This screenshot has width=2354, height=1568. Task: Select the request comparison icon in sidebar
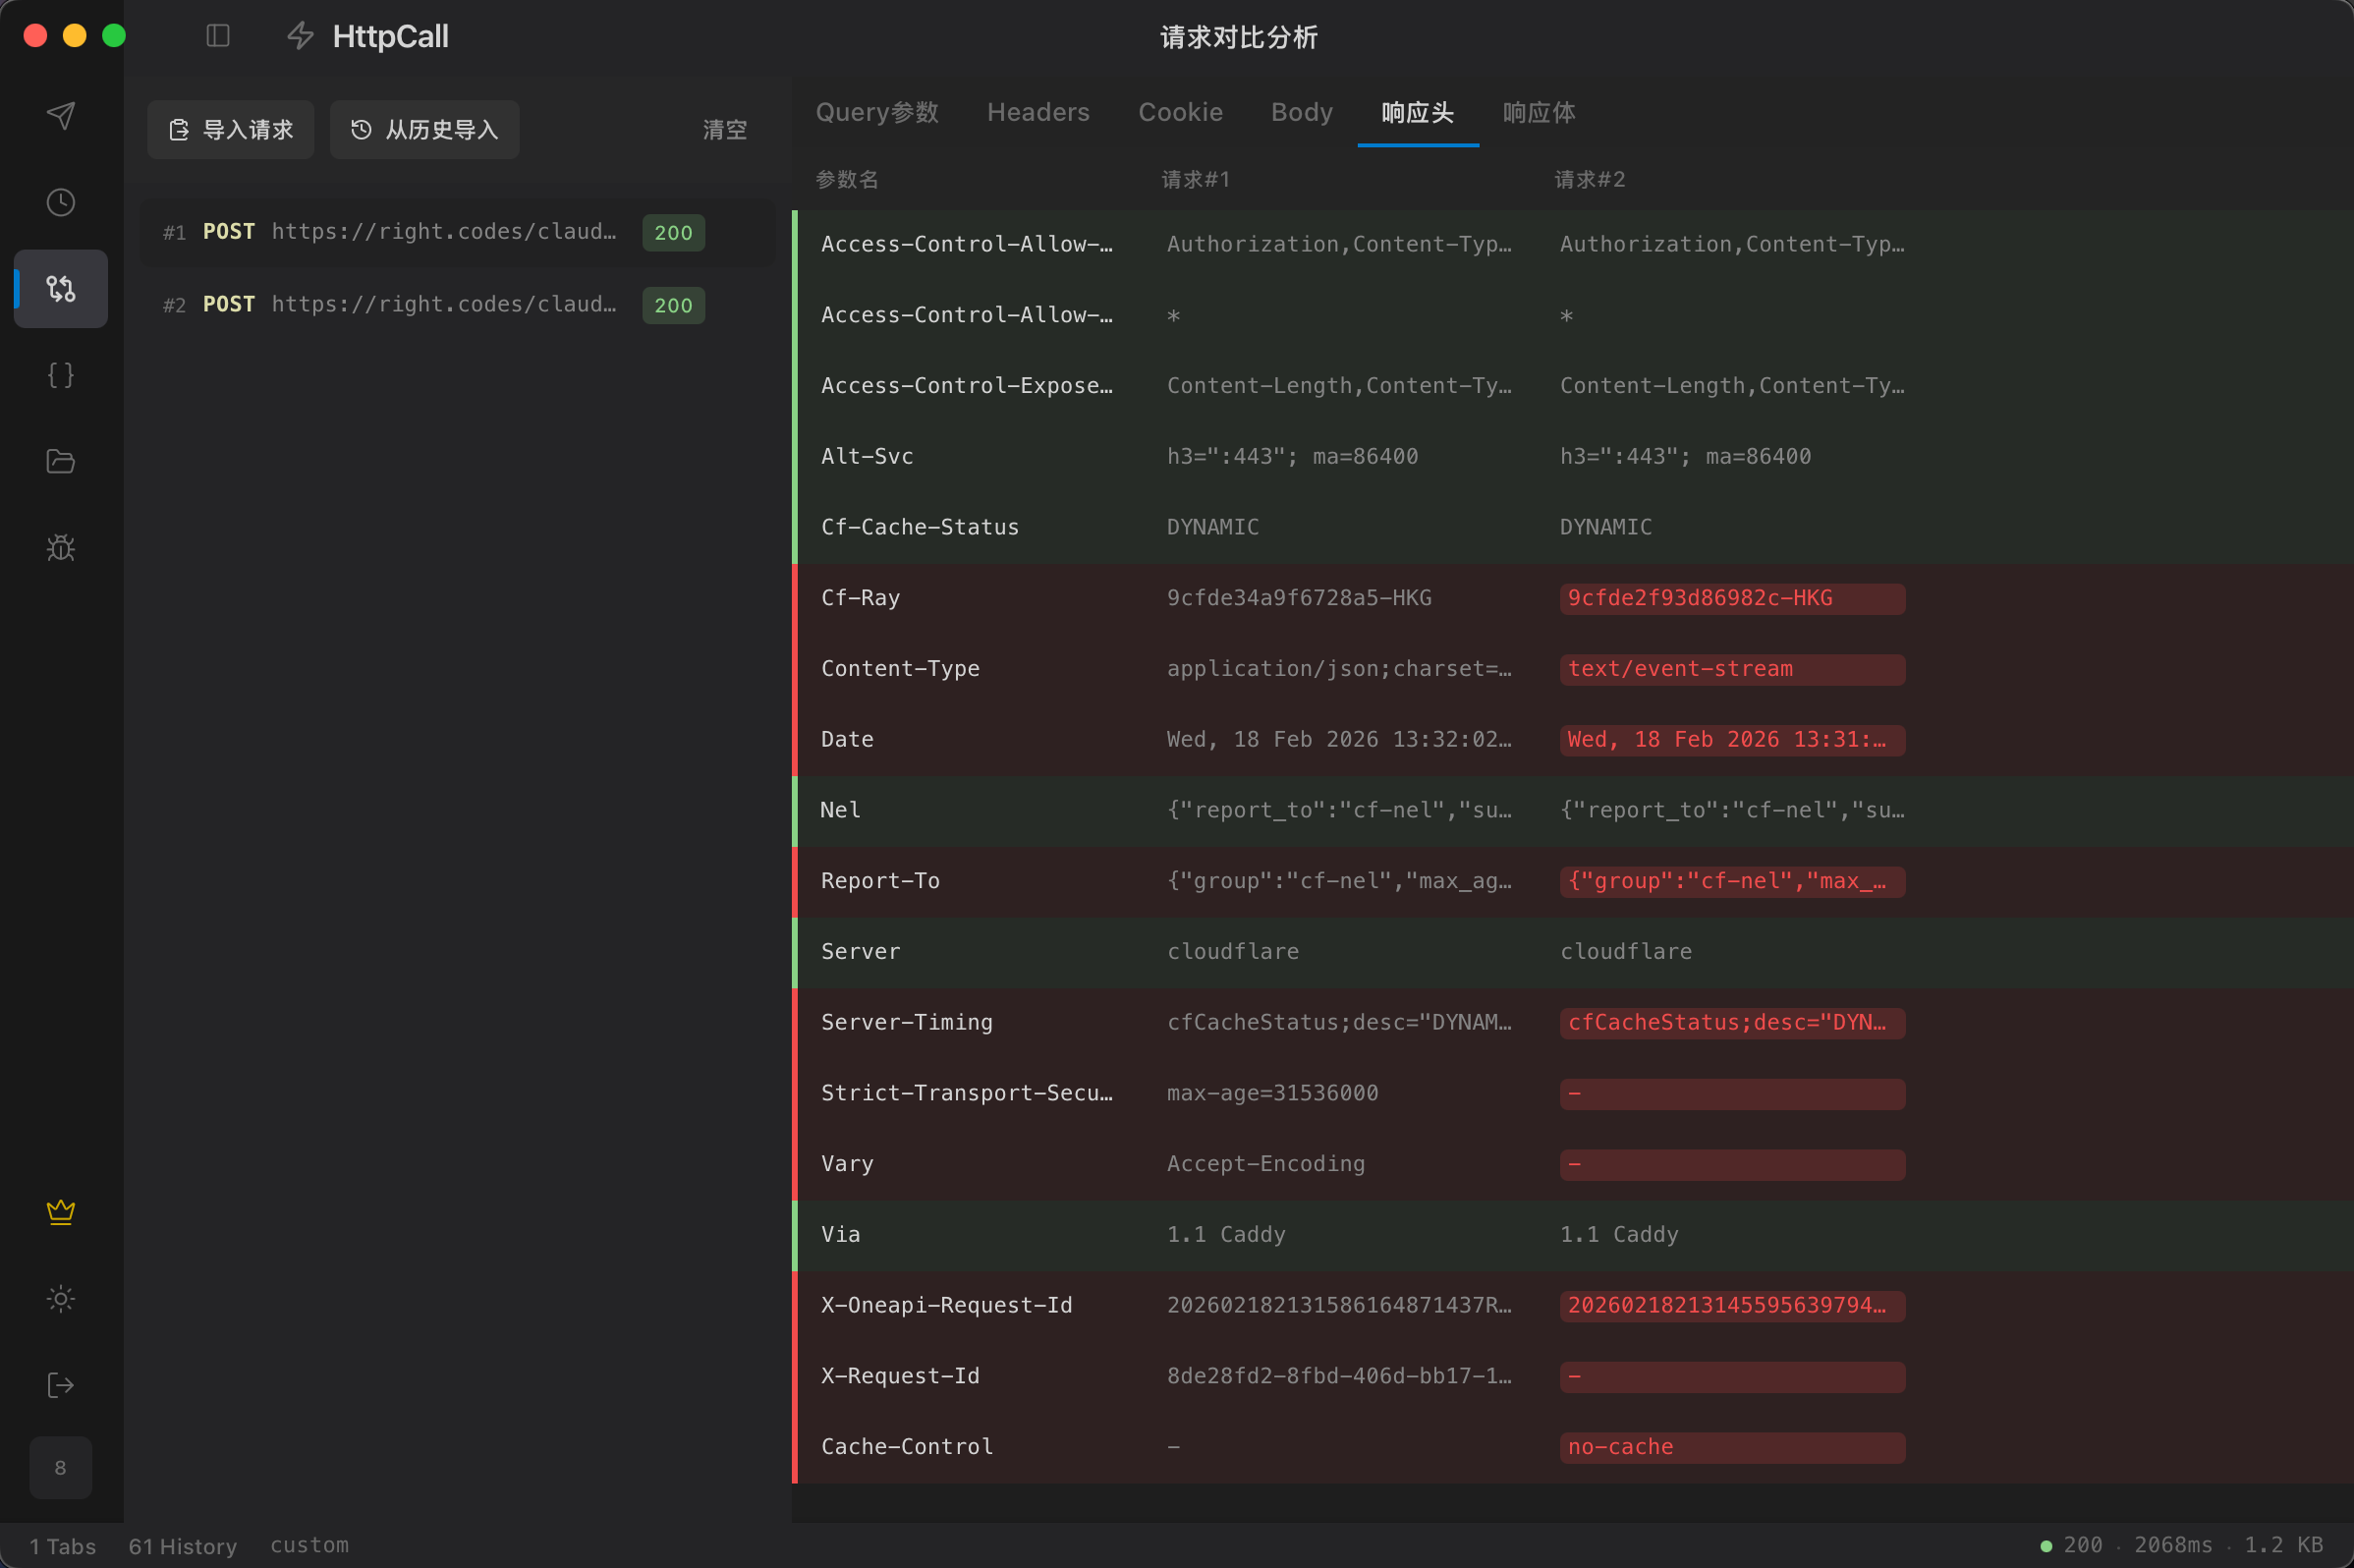coord(60,289)
